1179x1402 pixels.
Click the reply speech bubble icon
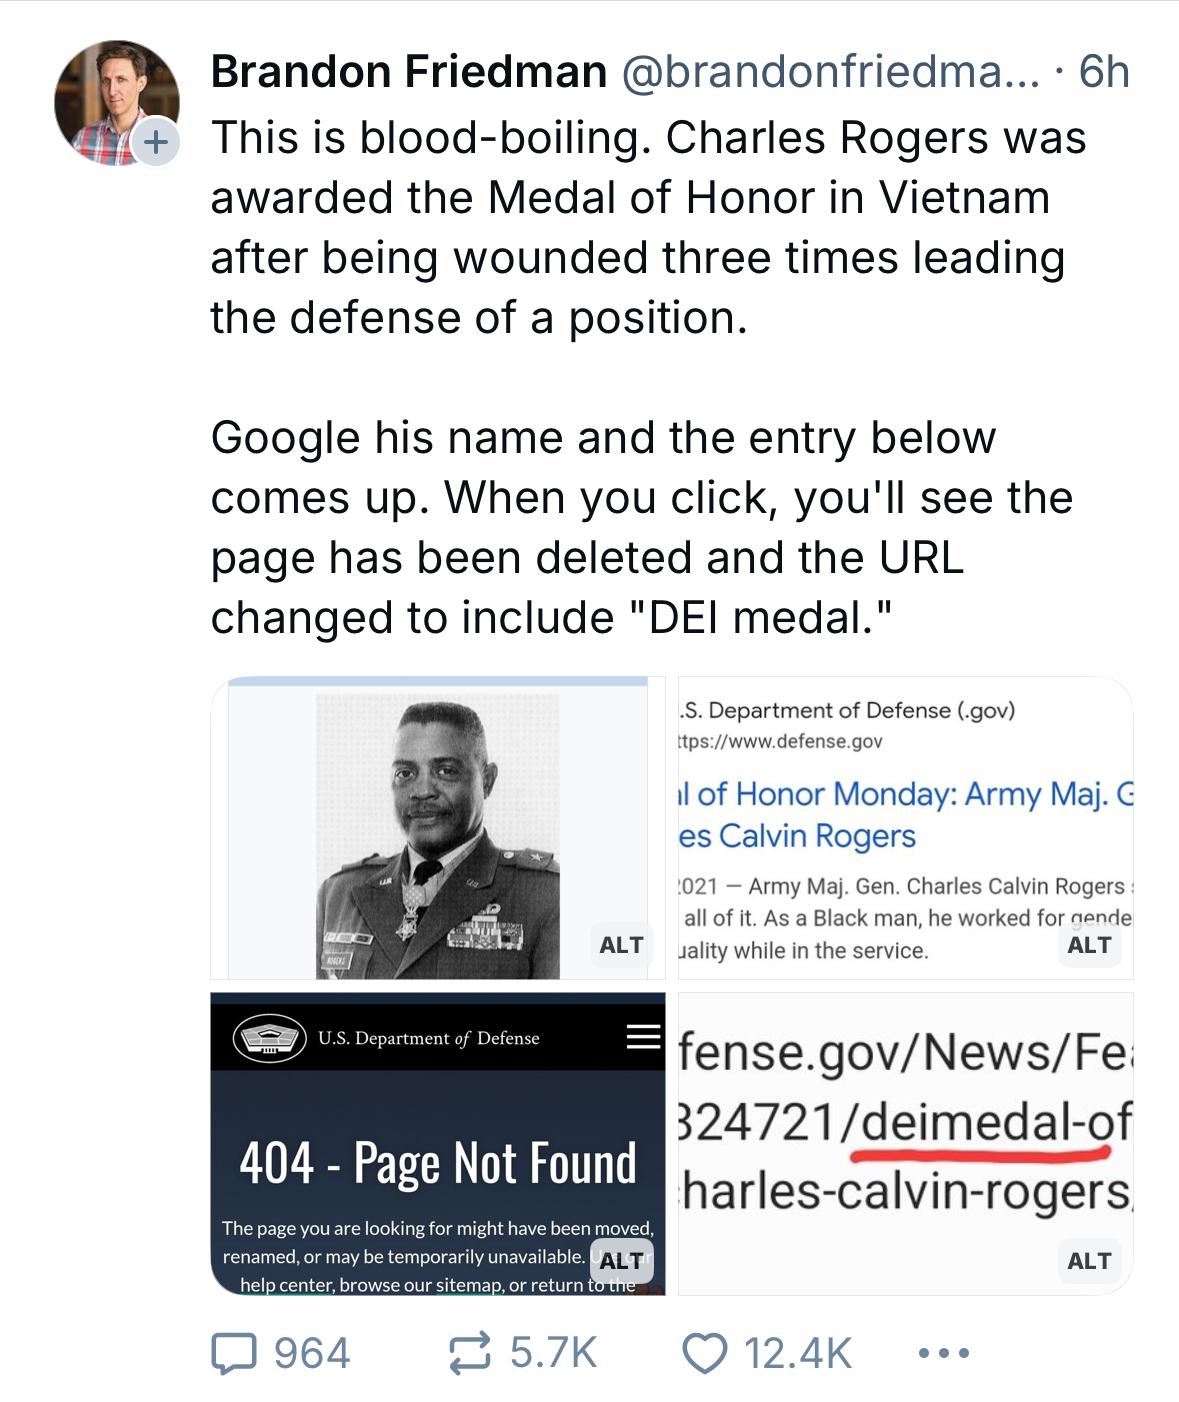233,1353
